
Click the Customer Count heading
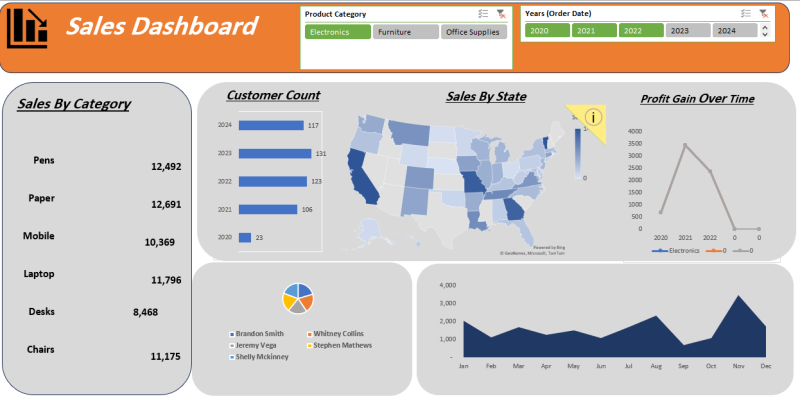point(273,95)
